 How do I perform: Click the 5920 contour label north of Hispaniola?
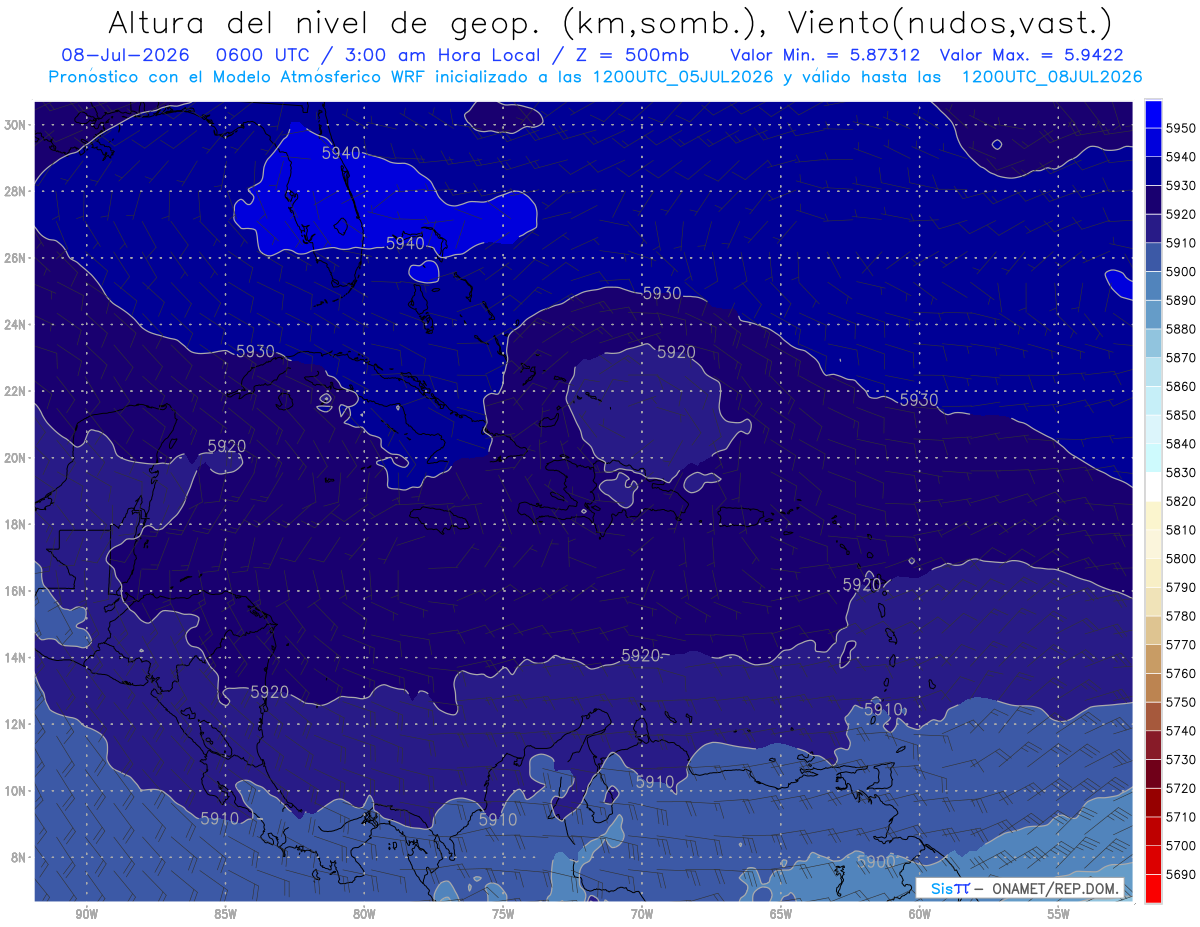click(x=676, y=352)
